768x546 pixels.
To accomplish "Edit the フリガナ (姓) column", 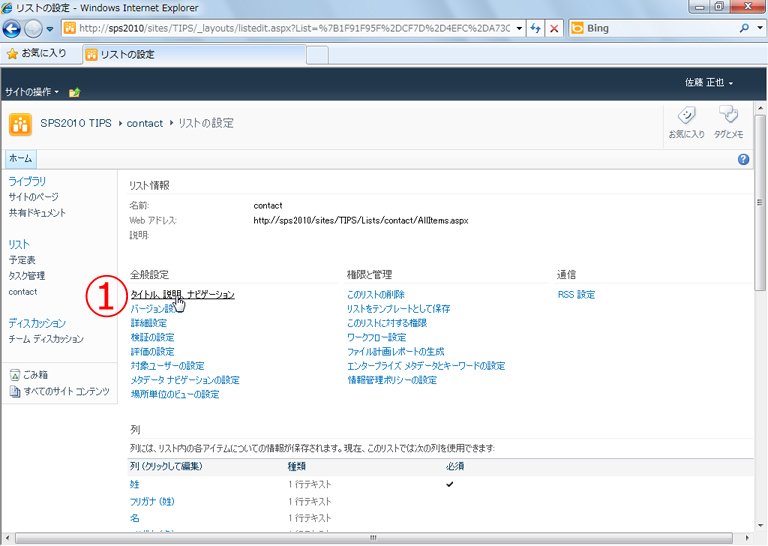I will tap(152, 501).
